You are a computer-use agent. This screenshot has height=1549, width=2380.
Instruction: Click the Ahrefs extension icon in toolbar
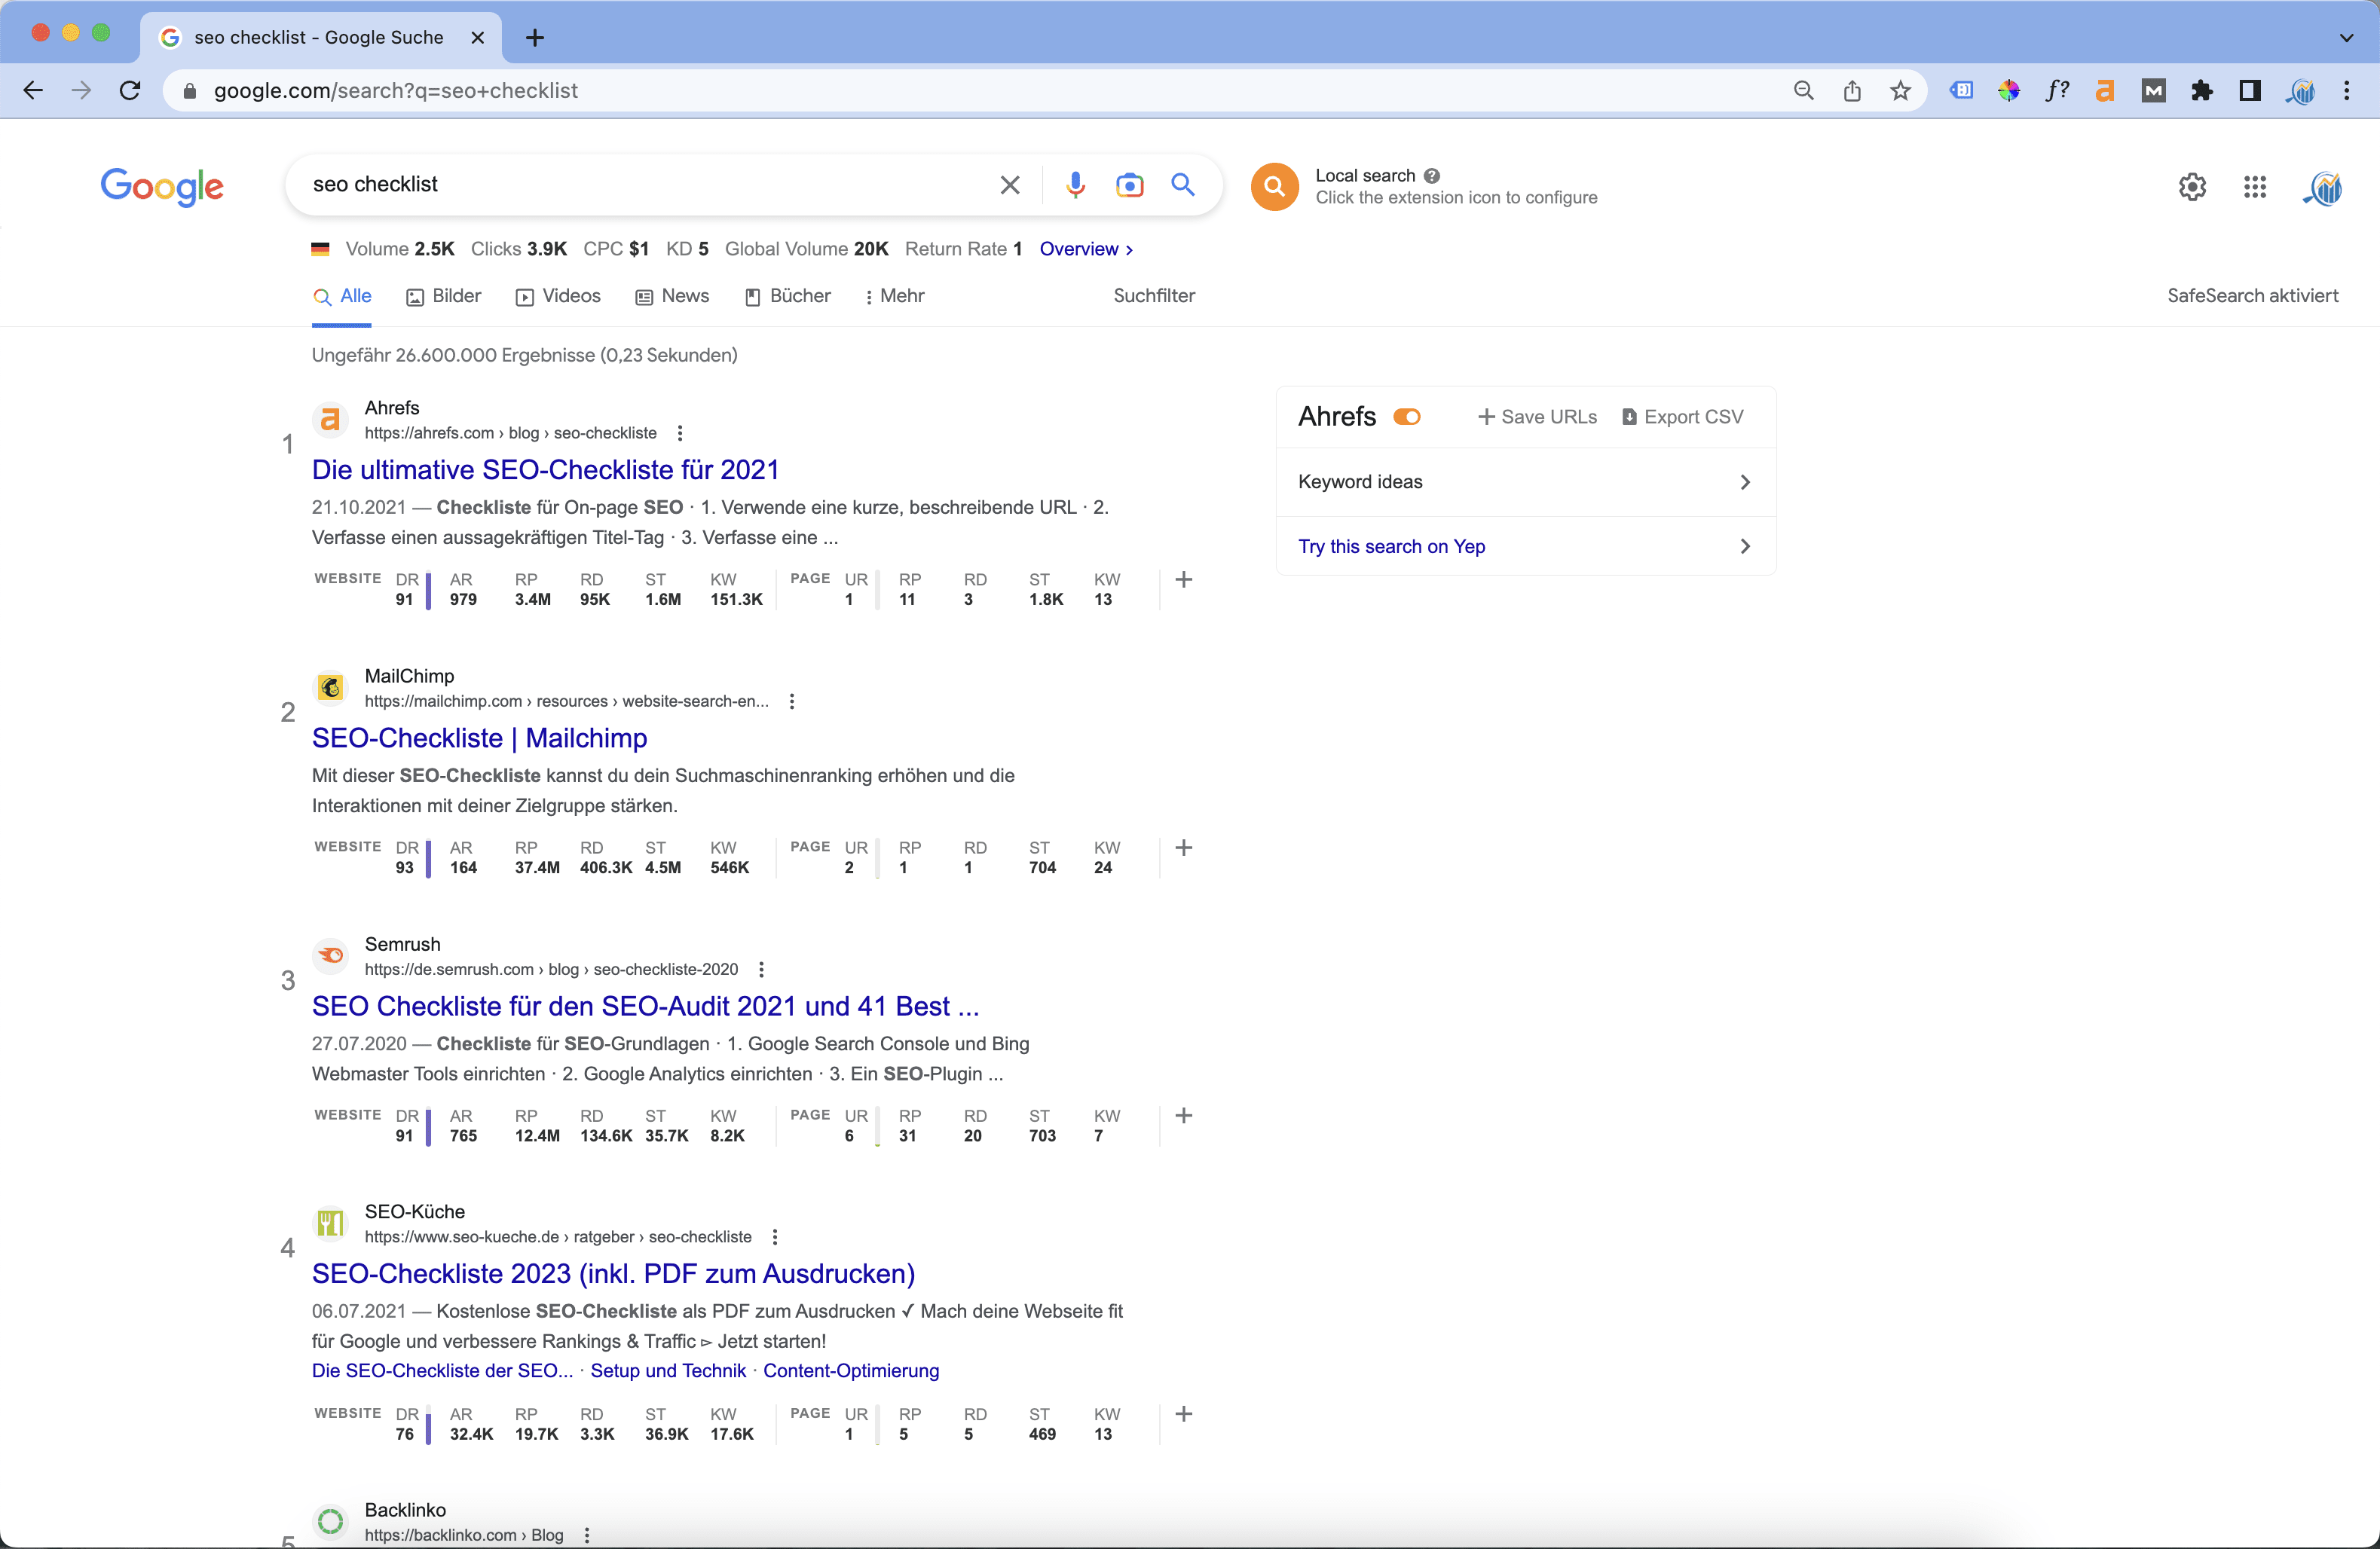coord(2105,91)
